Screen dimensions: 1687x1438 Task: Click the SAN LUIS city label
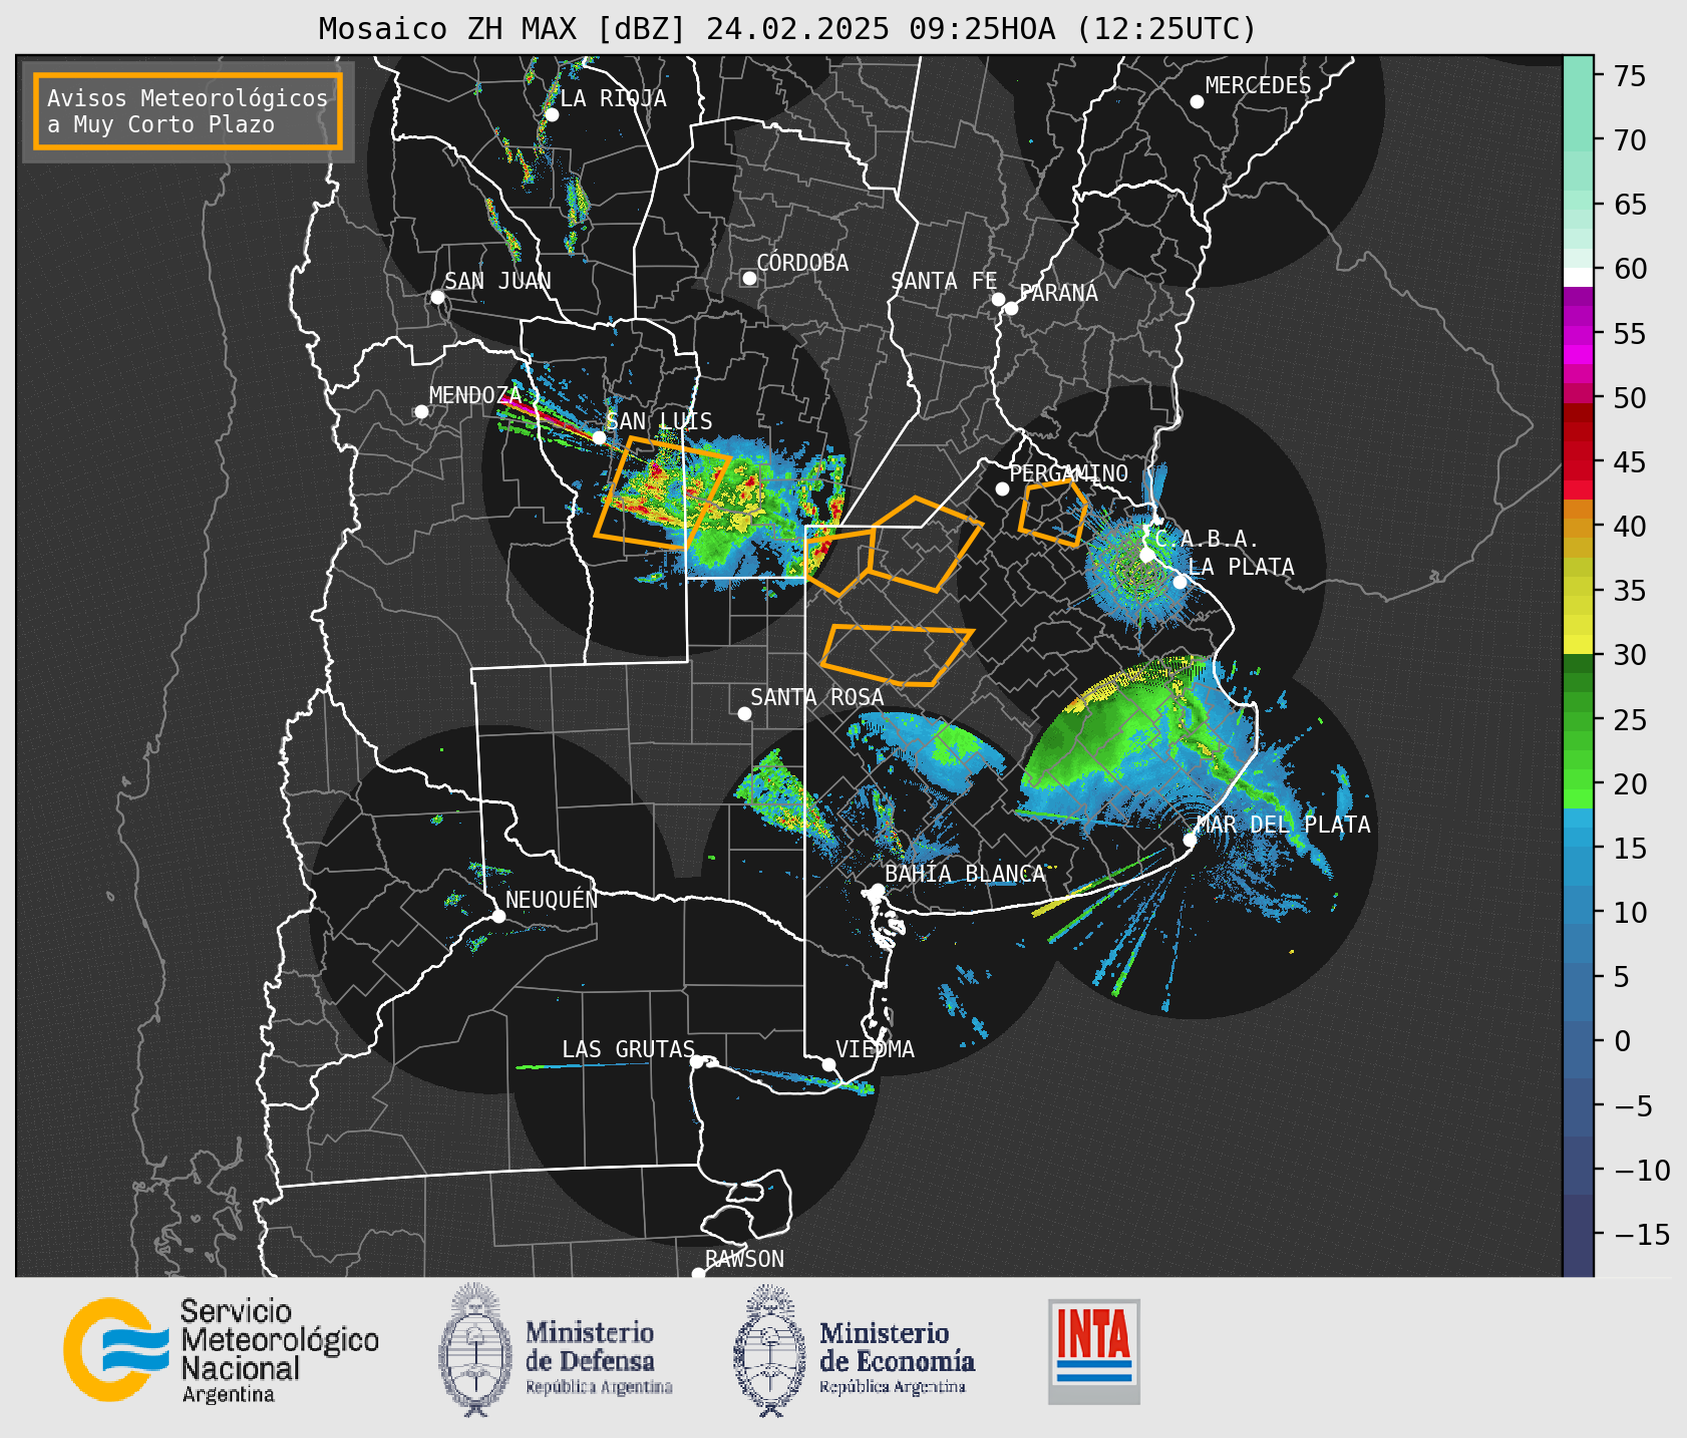[660, 421]
